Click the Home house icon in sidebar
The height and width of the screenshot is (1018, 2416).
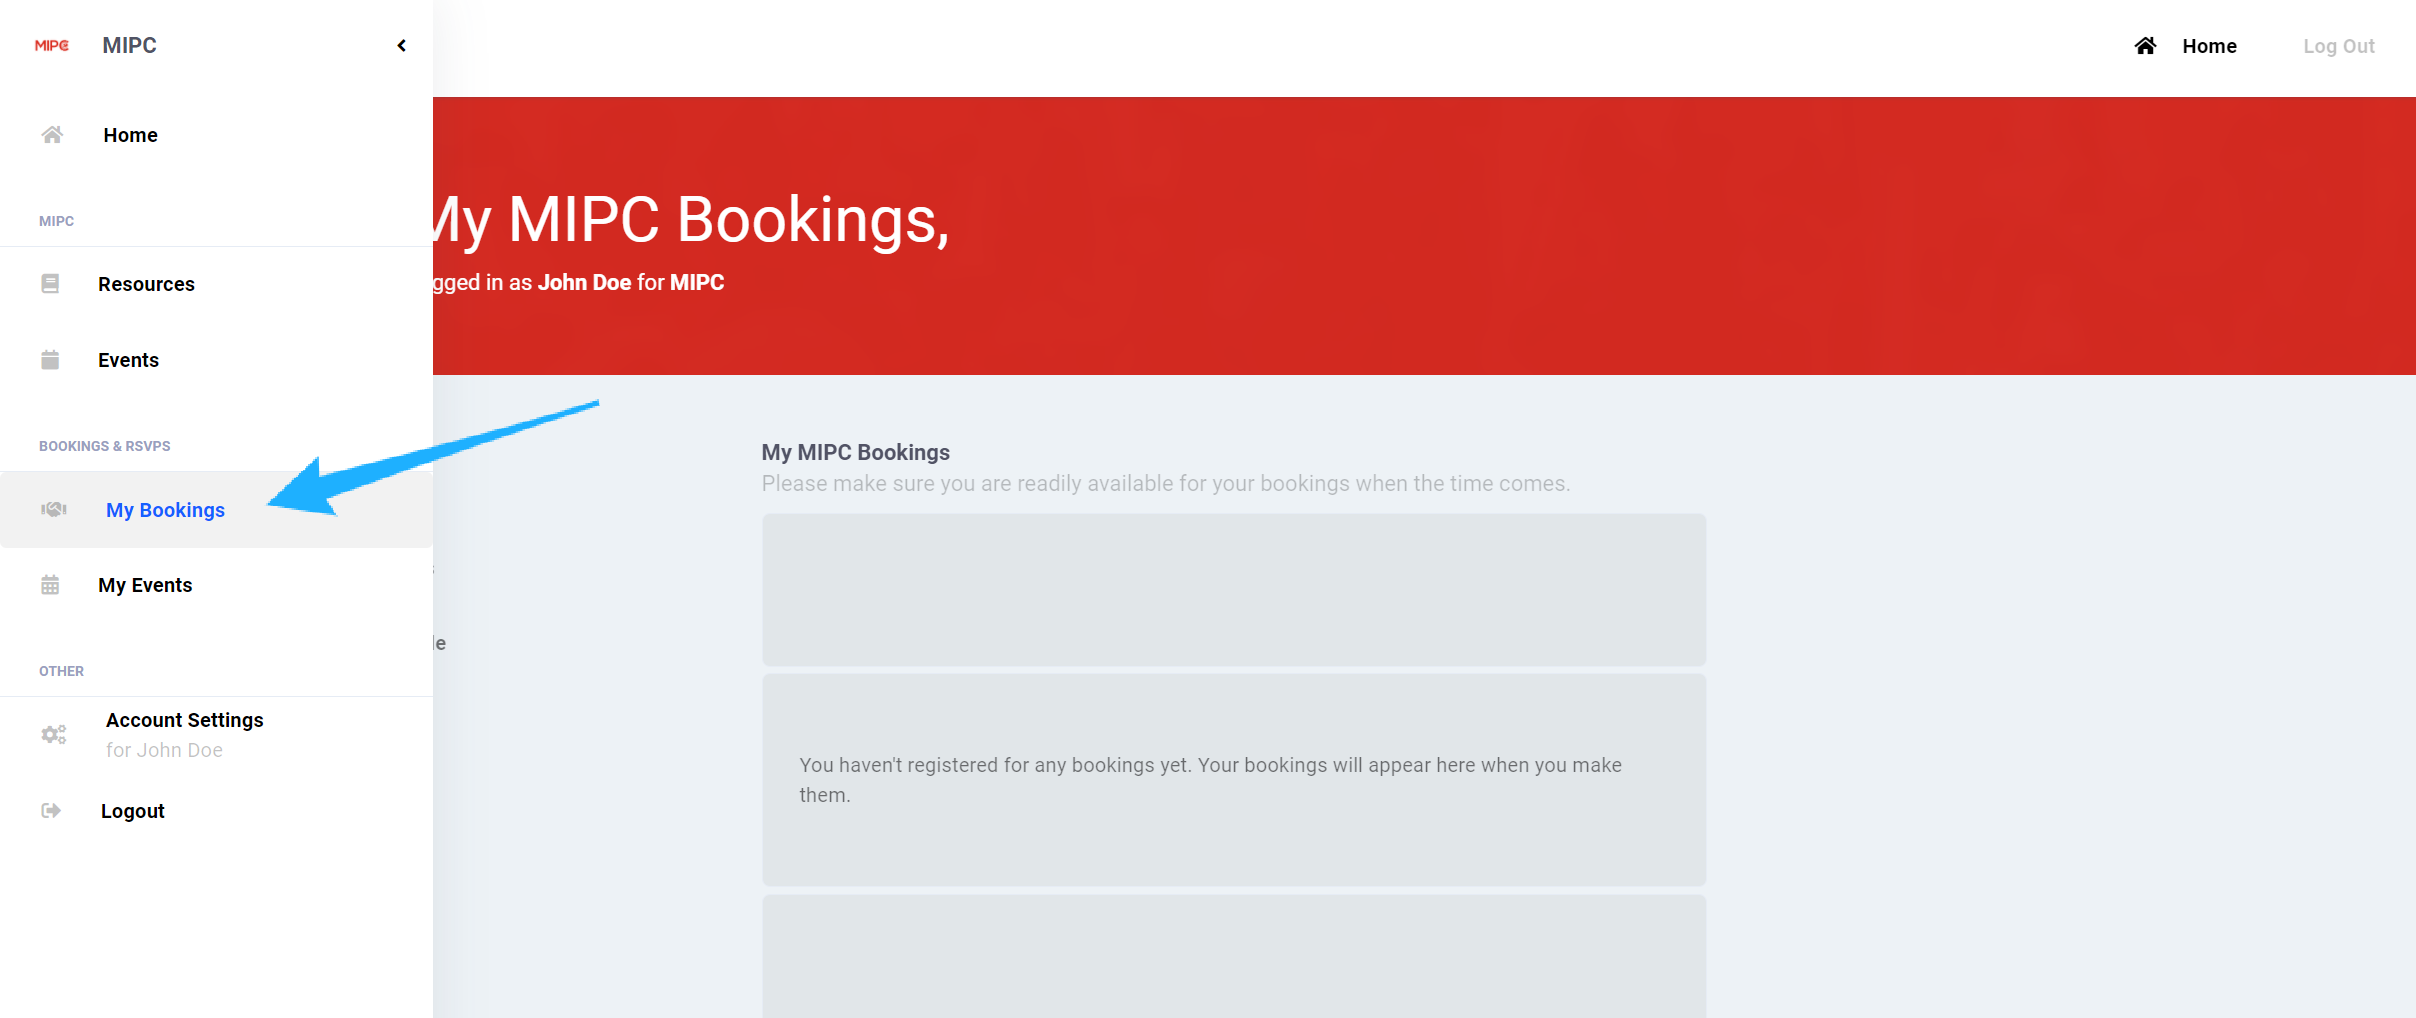(52, 135)
